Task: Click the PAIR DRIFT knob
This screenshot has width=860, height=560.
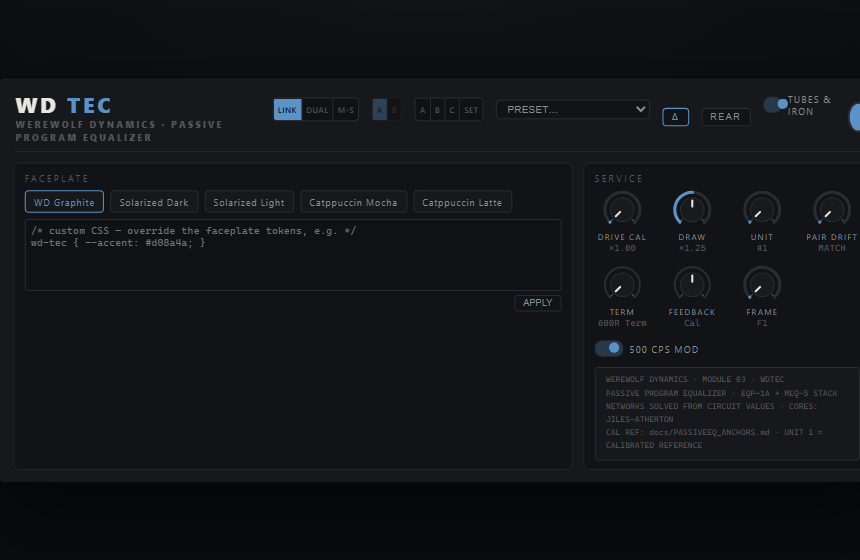Action: click(x=831, y=210)
